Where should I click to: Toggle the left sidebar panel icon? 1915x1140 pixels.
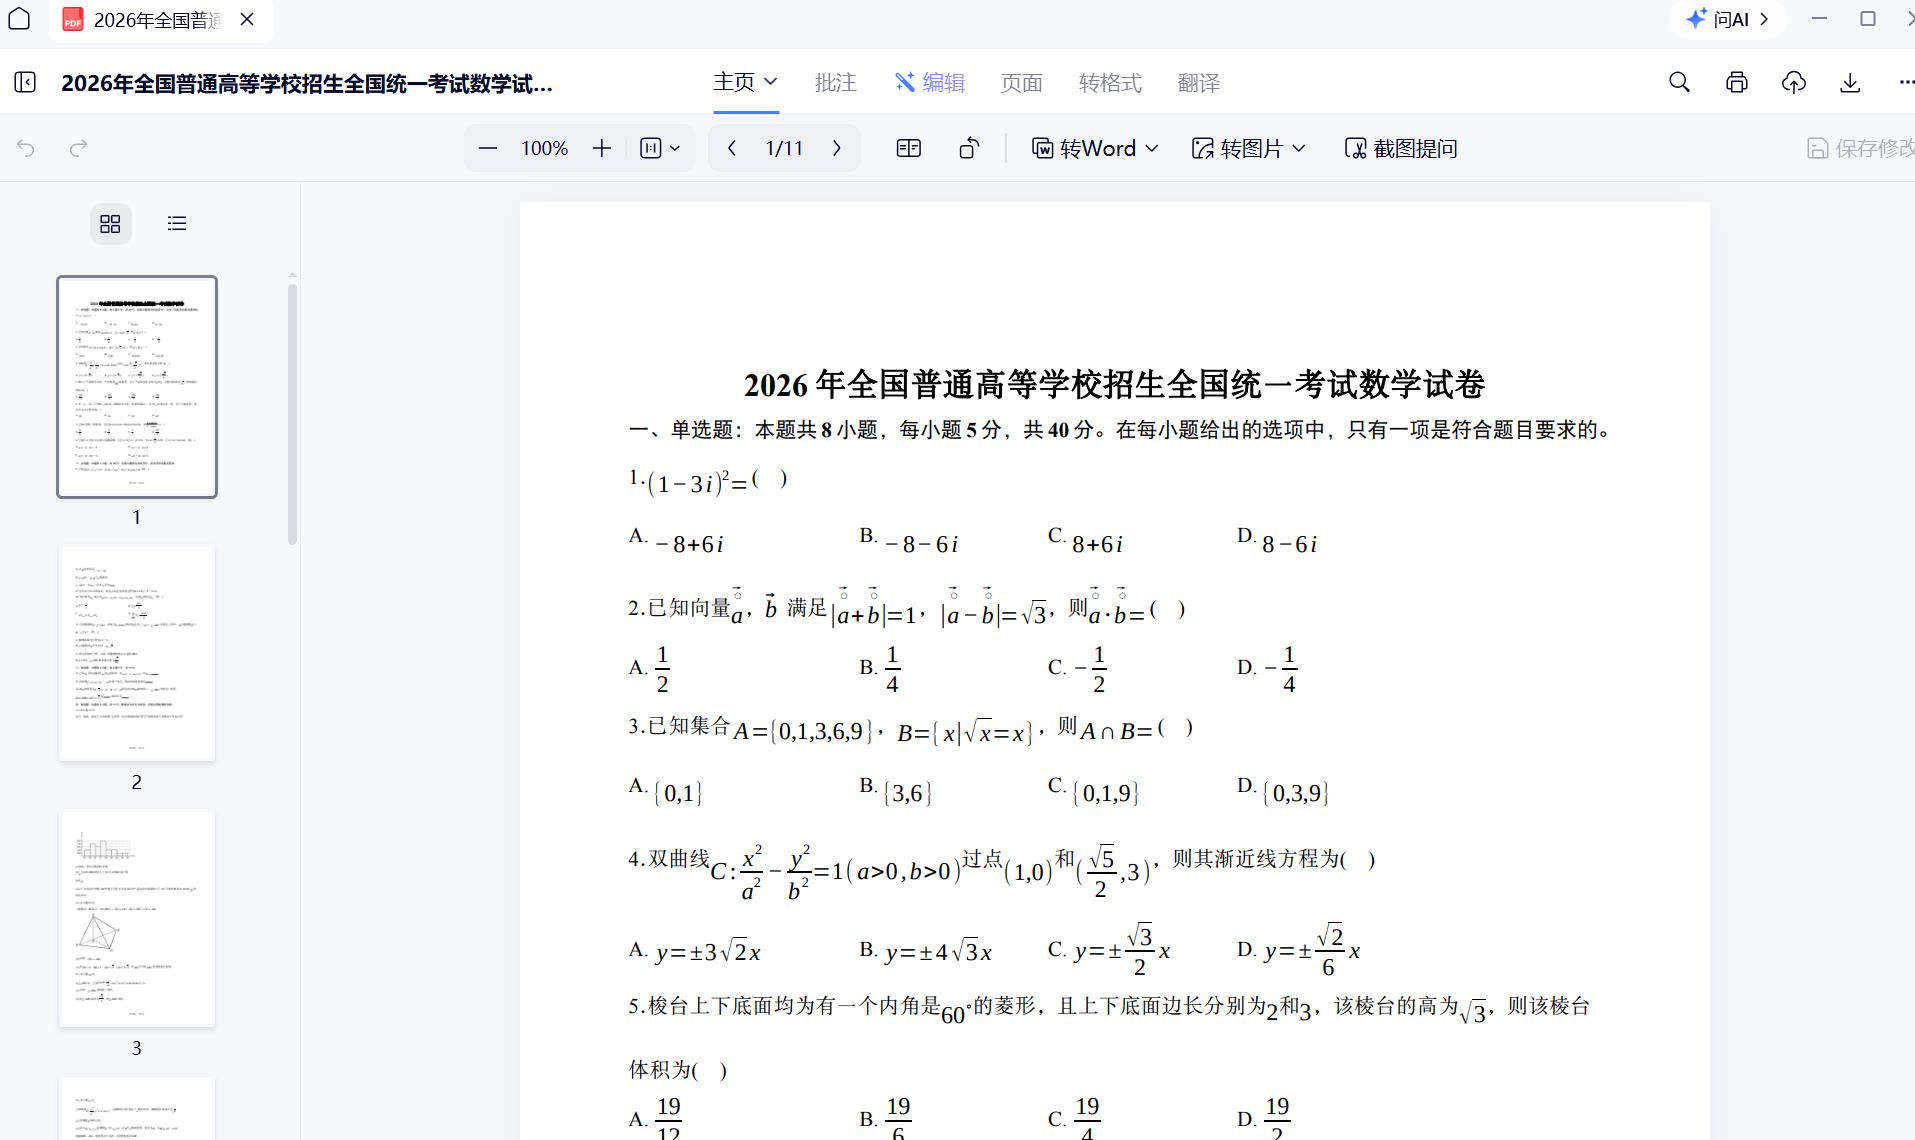(x=25, y=82)
